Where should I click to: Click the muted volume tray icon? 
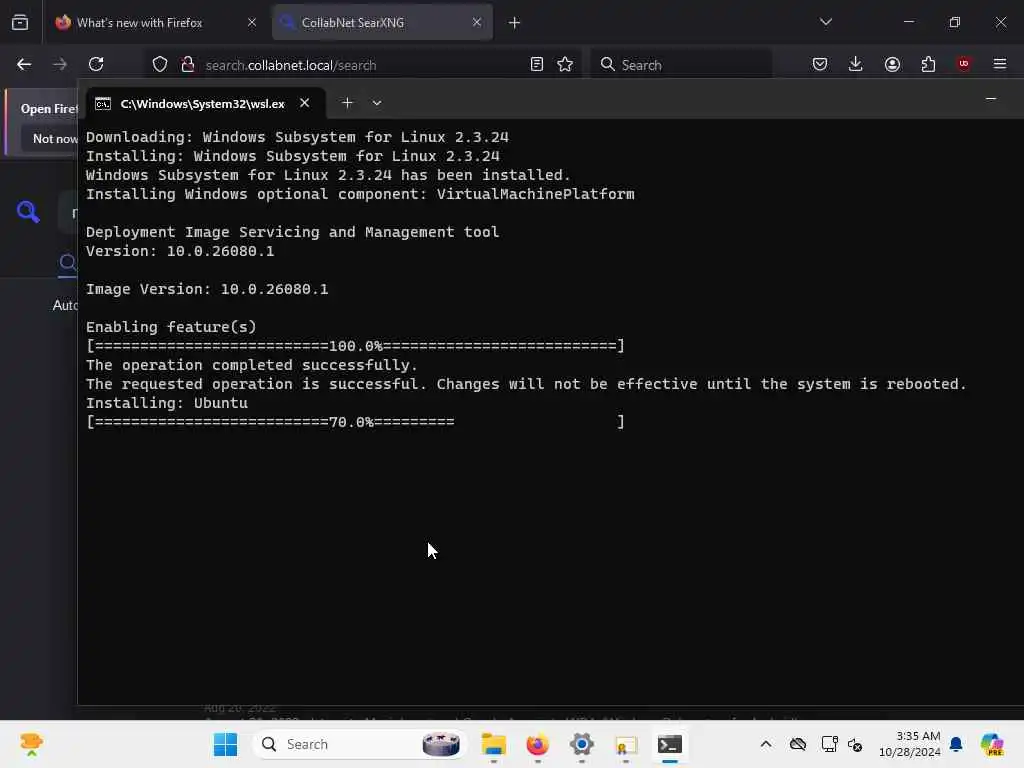[855, 744]
